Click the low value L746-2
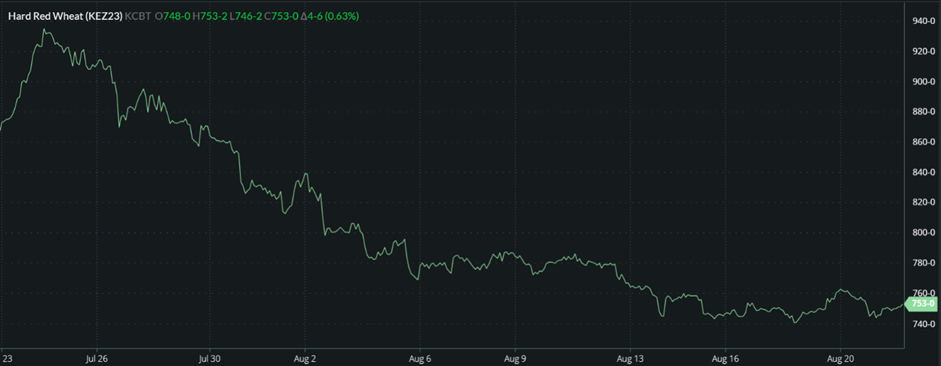This screenshot has width=941, height=366. tap(246, 17)
